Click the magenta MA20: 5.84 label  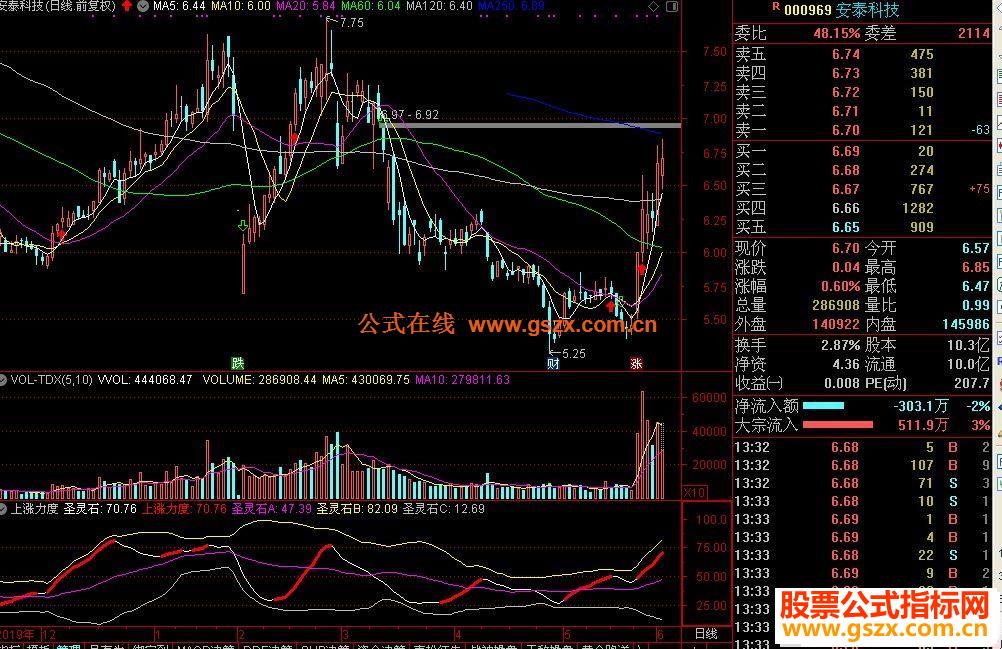pos(305,6)
